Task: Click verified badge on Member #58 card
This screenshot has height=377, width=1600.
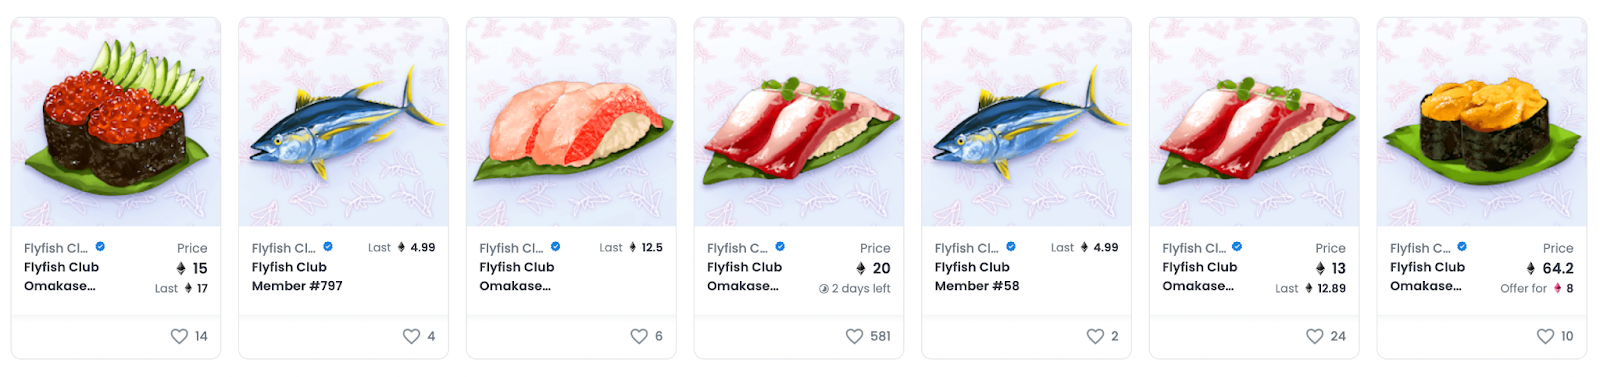Action: tap(1011, 247)
